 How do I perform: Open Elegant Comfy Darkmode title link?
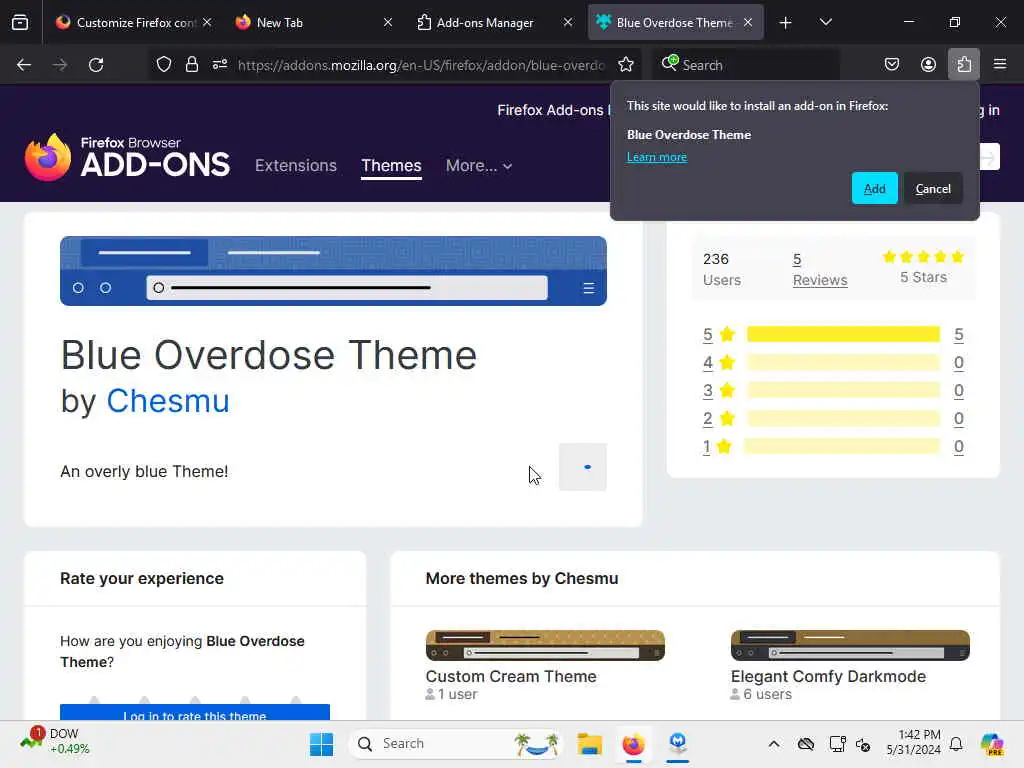tap(828, 677)
